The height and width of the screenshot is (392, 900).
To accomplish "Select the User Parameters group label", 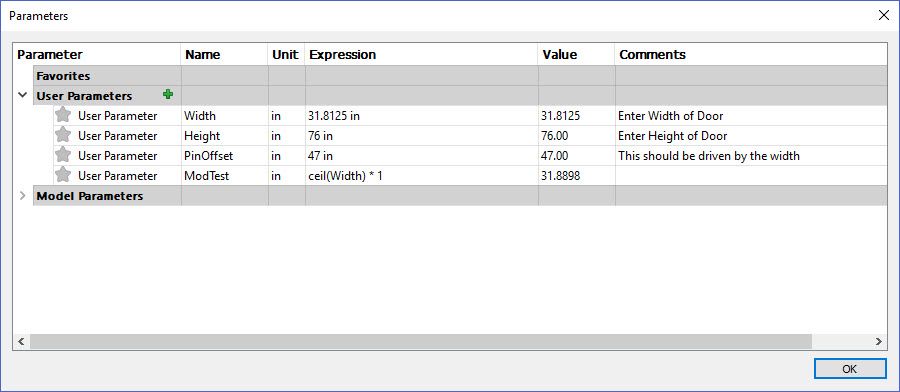I will tap(84, 96).
